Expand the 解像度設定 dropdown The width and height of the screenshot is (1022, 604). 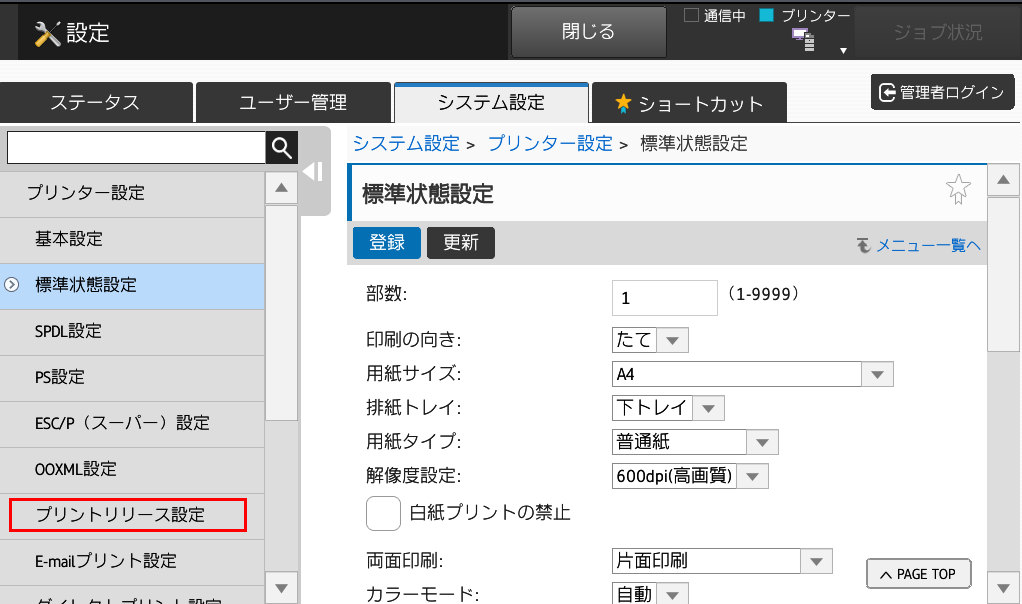[690, 476]
